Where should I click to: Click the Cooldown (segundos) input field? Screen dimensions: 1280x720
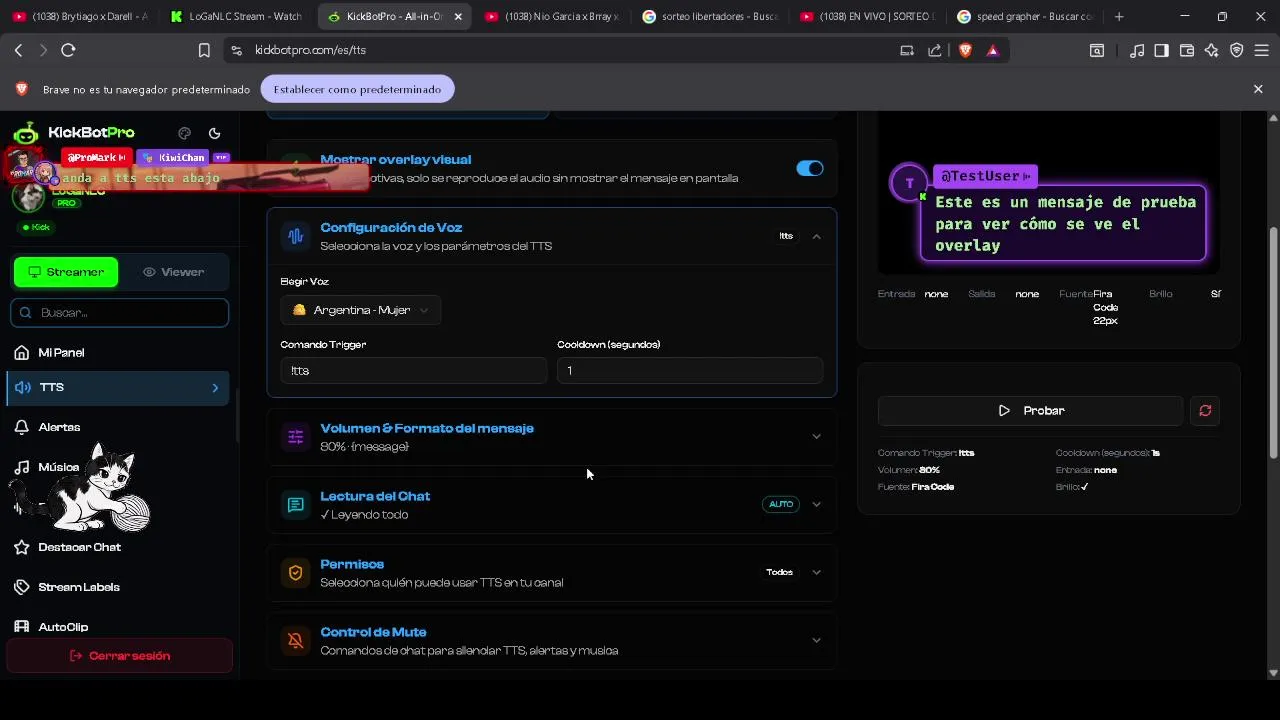coord(690,371)
